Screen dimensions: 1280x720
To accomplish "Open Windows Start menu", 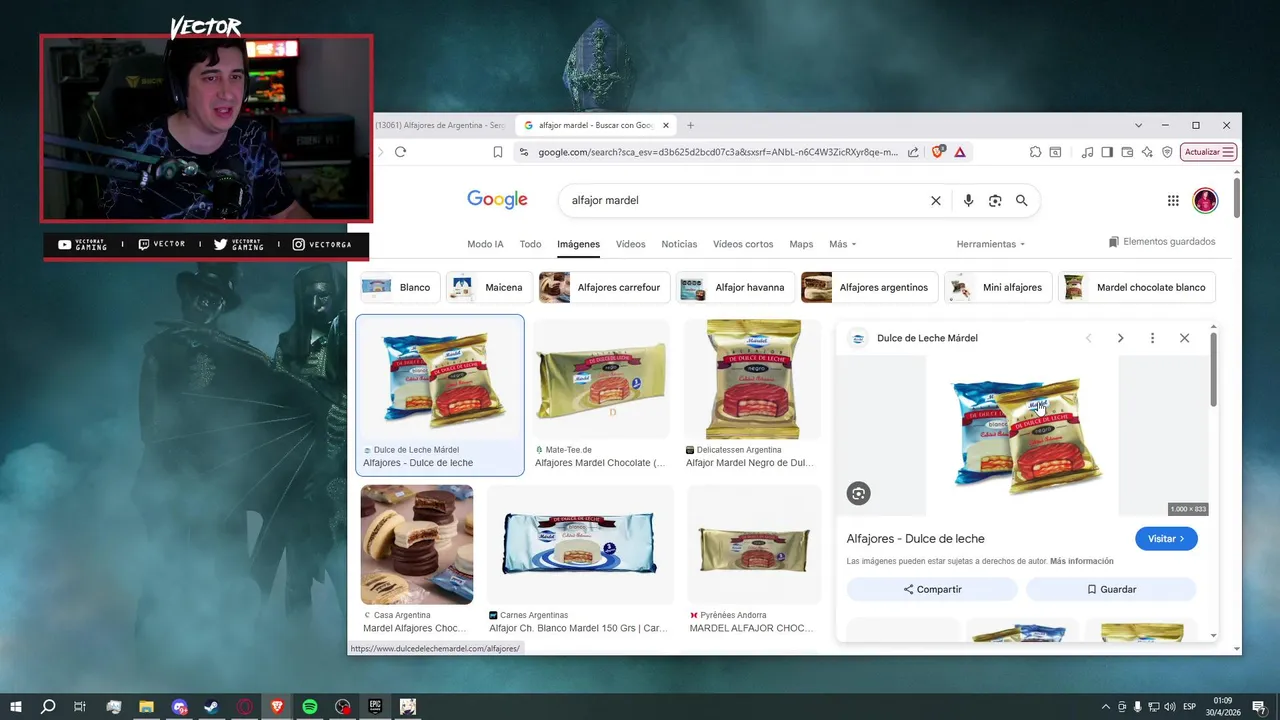I will point(16,706).
